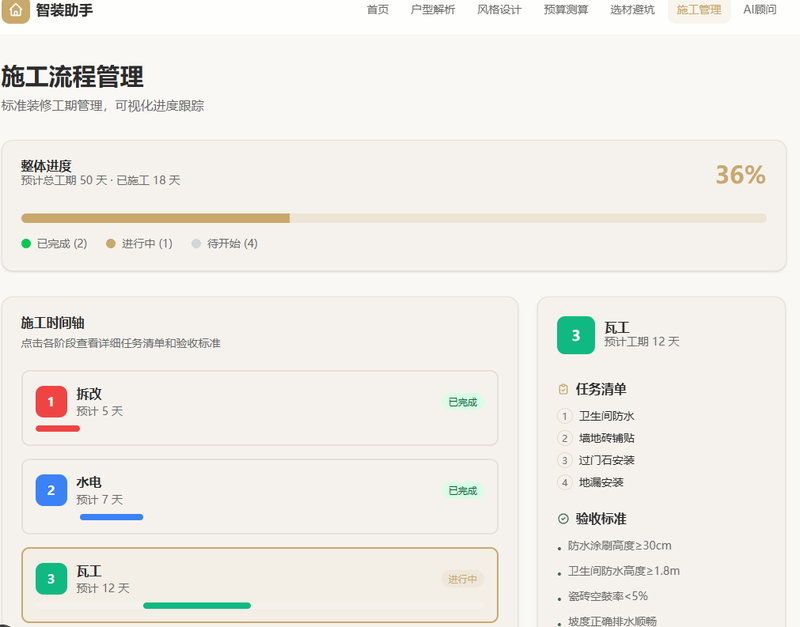This screenshot has height=627, width=800.
Task: Click the text 预计 5 天
Action: [99, 411]
